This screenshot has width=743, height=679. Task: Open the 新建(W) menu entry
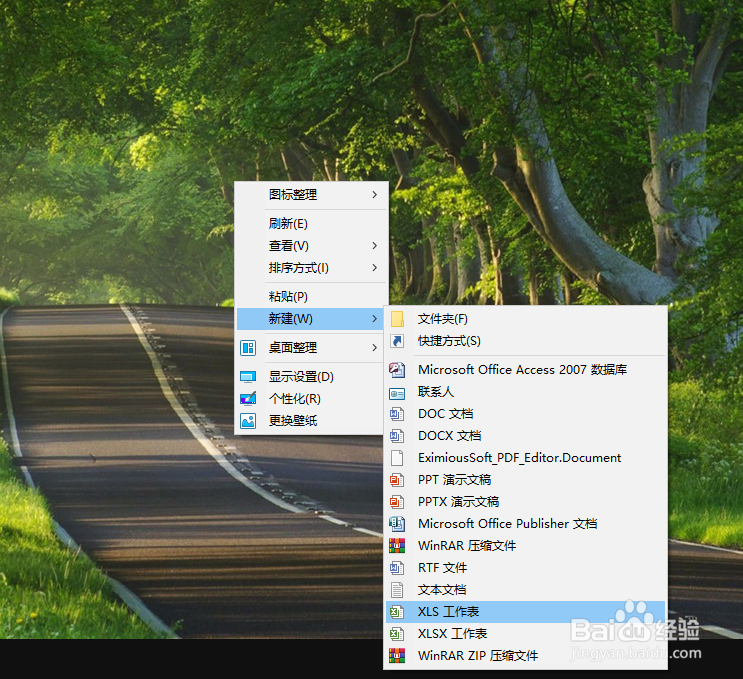(311, 319)
